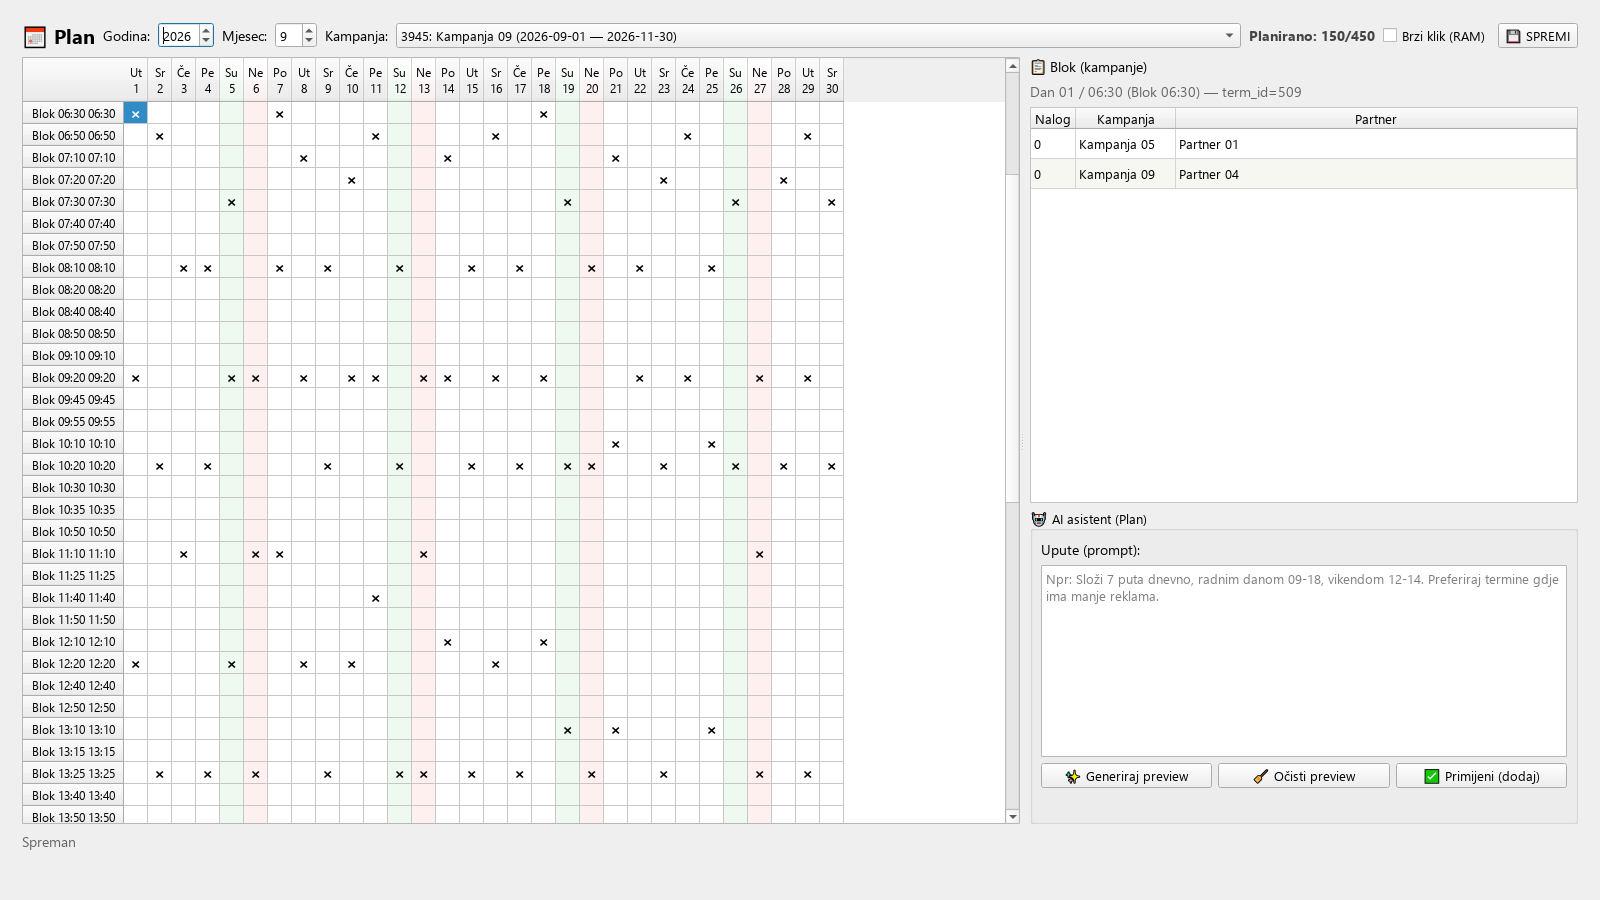
Task: Click the plan grid vertical scrollbar
Action: coord(1012,440)
